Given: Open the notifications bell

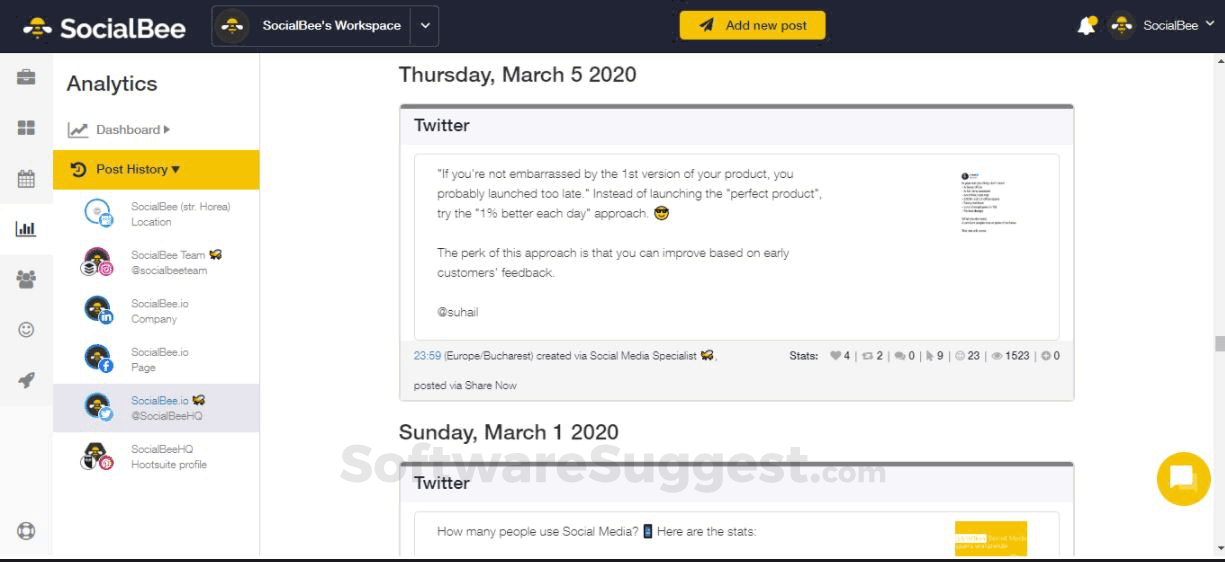Looking at the screenshot, I should 1086,26.
